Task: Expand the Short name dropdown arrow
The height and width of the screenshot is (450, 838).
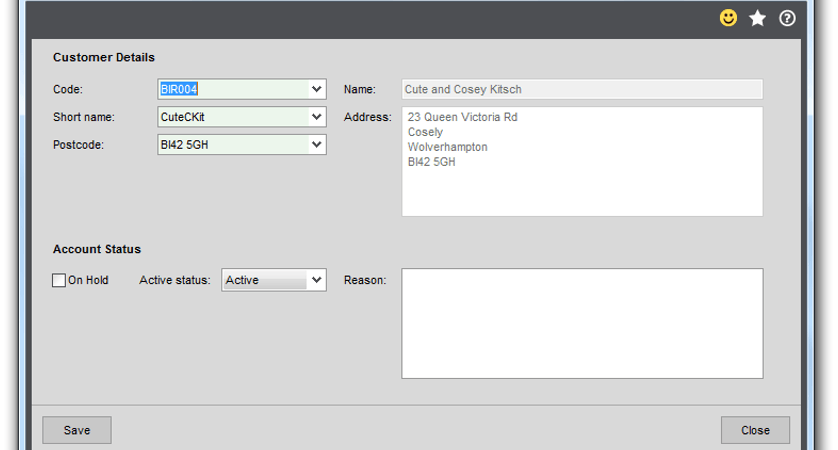Action: pos(316,117)
